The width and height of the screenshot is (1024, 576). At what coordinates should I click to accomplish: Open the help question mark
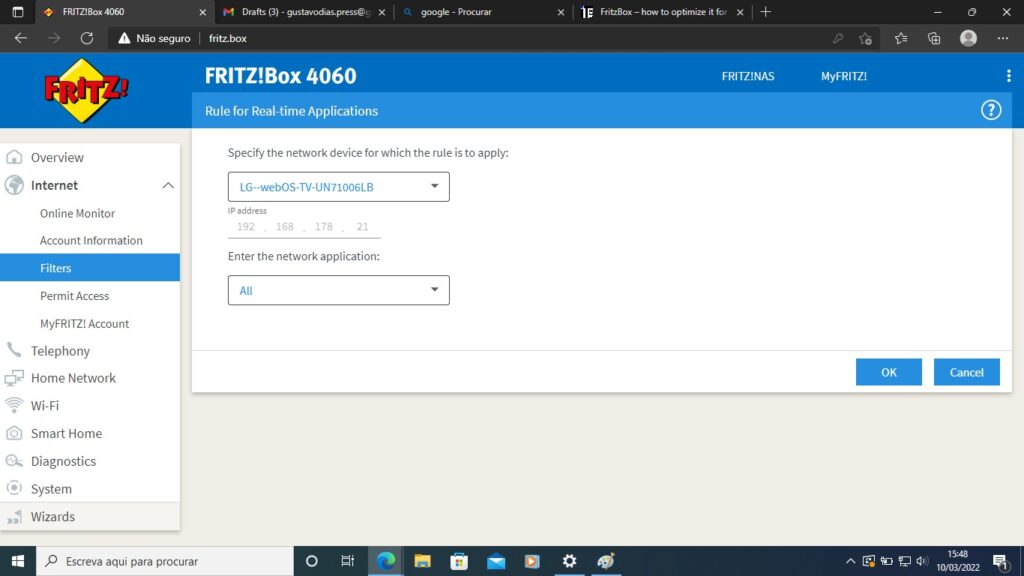991,110
